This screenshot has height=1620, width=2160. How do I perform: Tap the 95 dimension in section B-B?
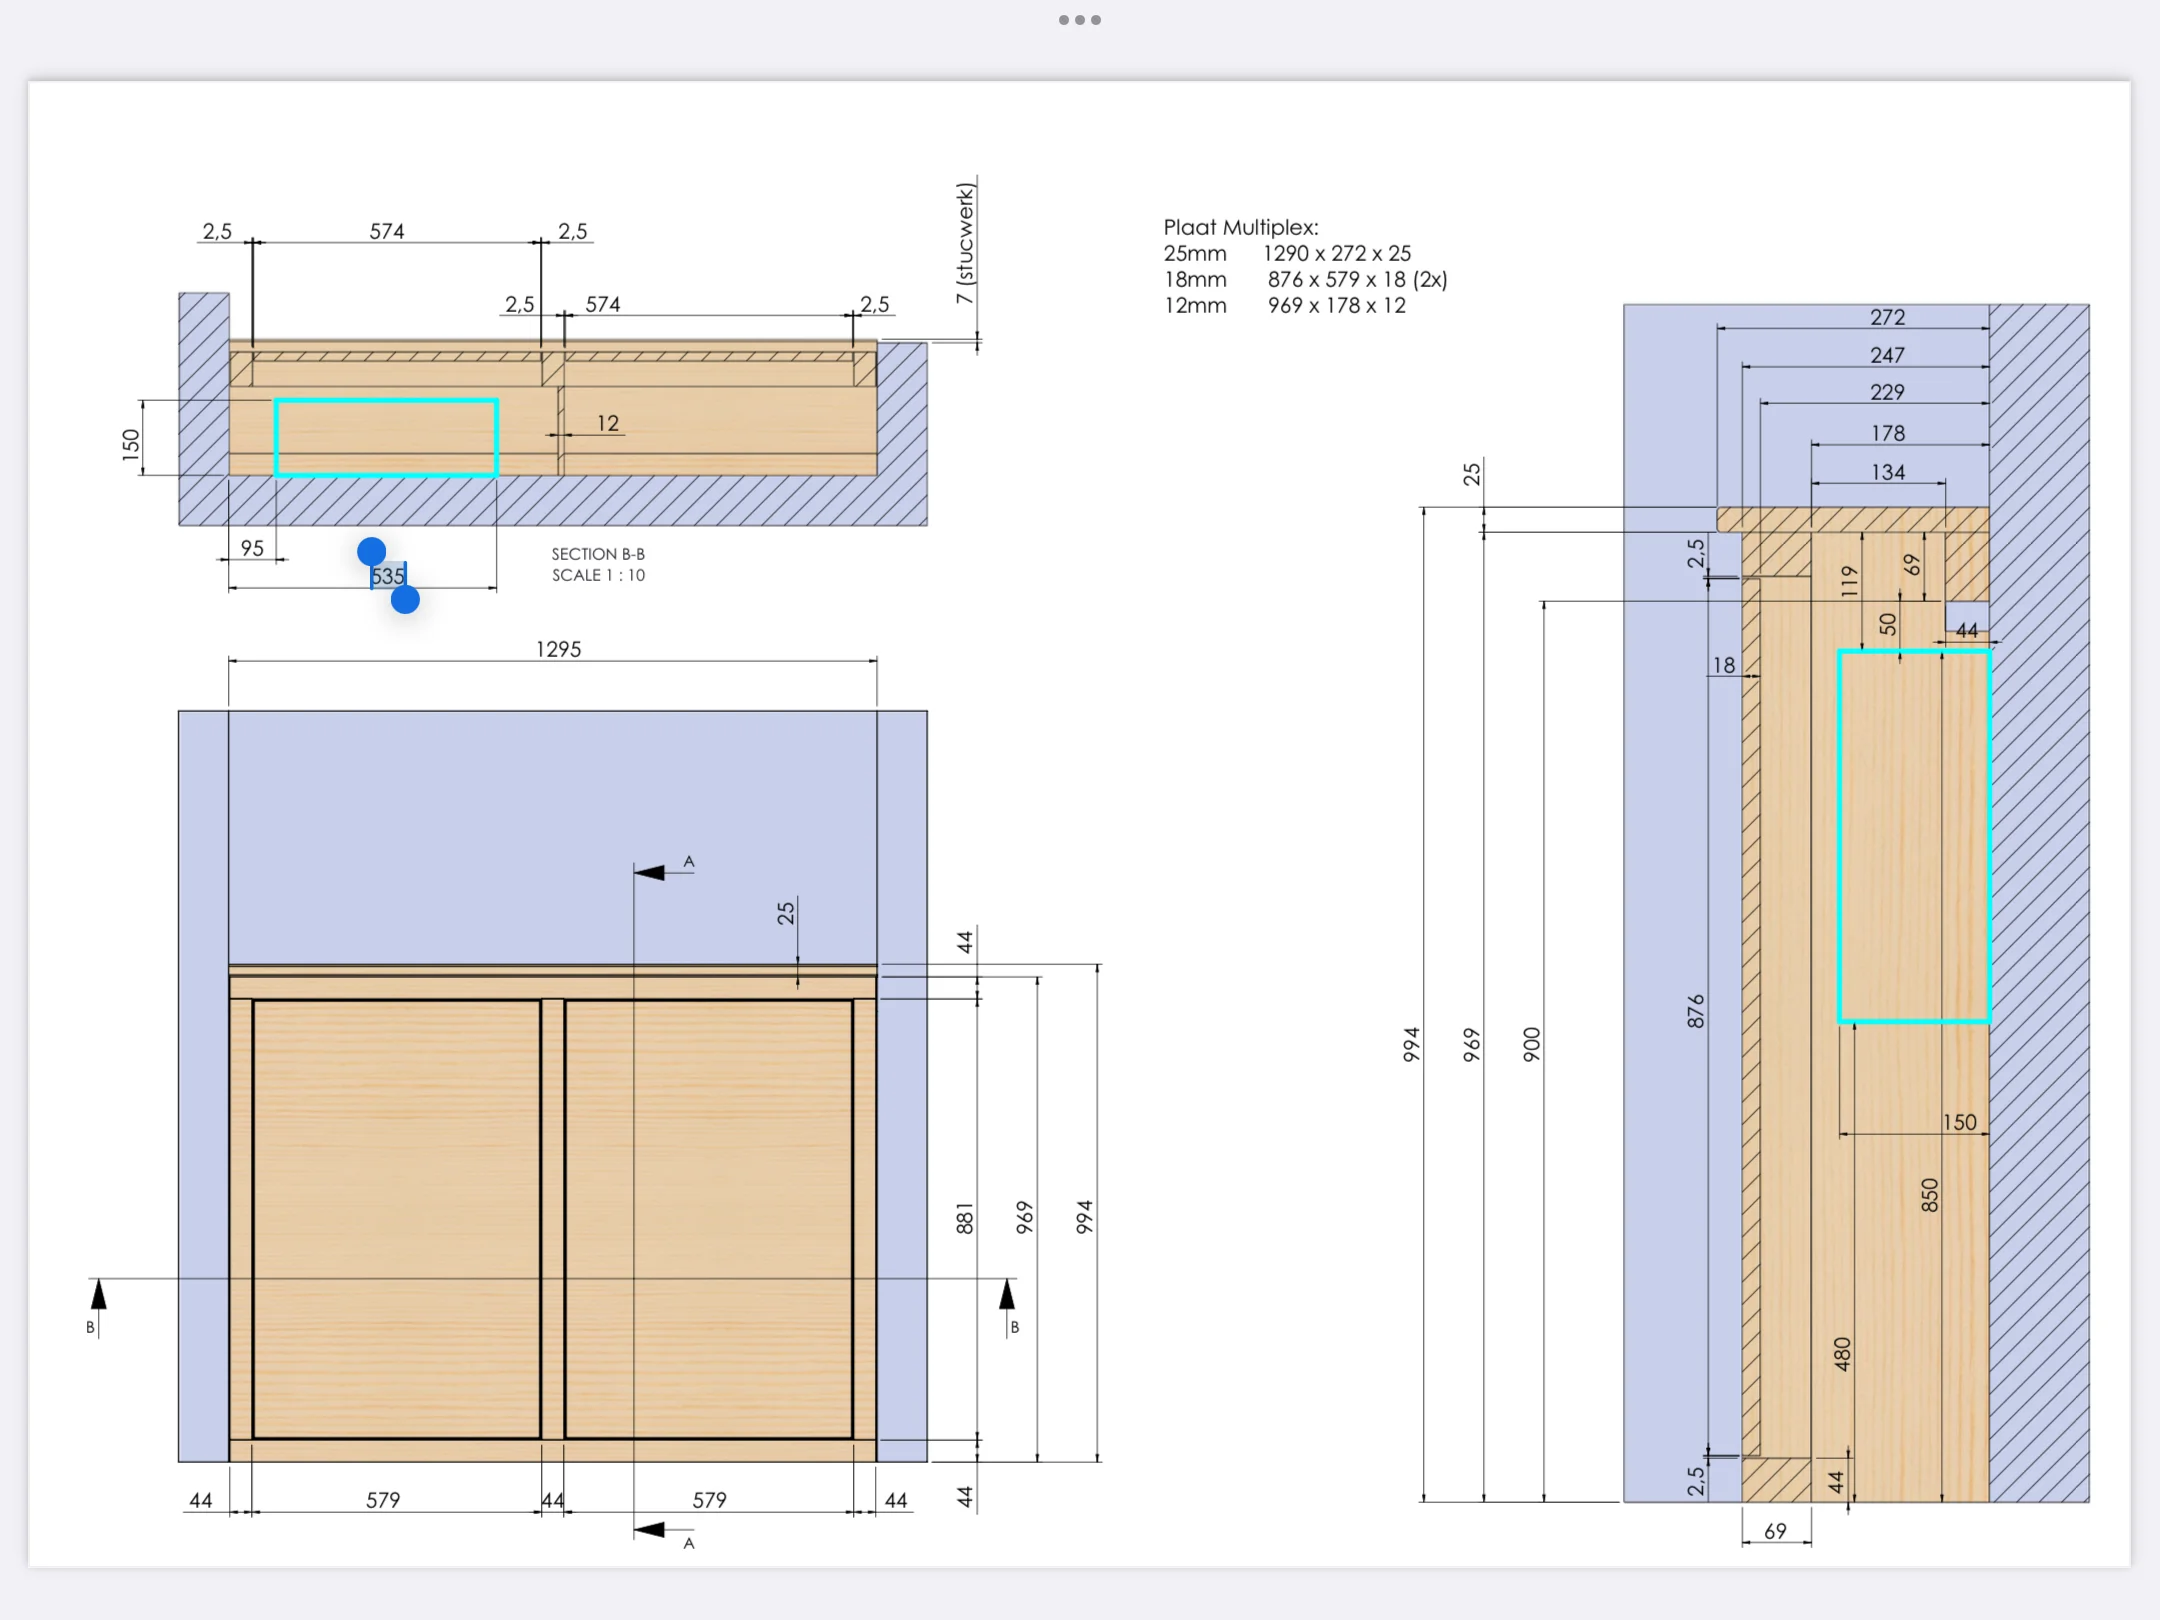[252, 548]
